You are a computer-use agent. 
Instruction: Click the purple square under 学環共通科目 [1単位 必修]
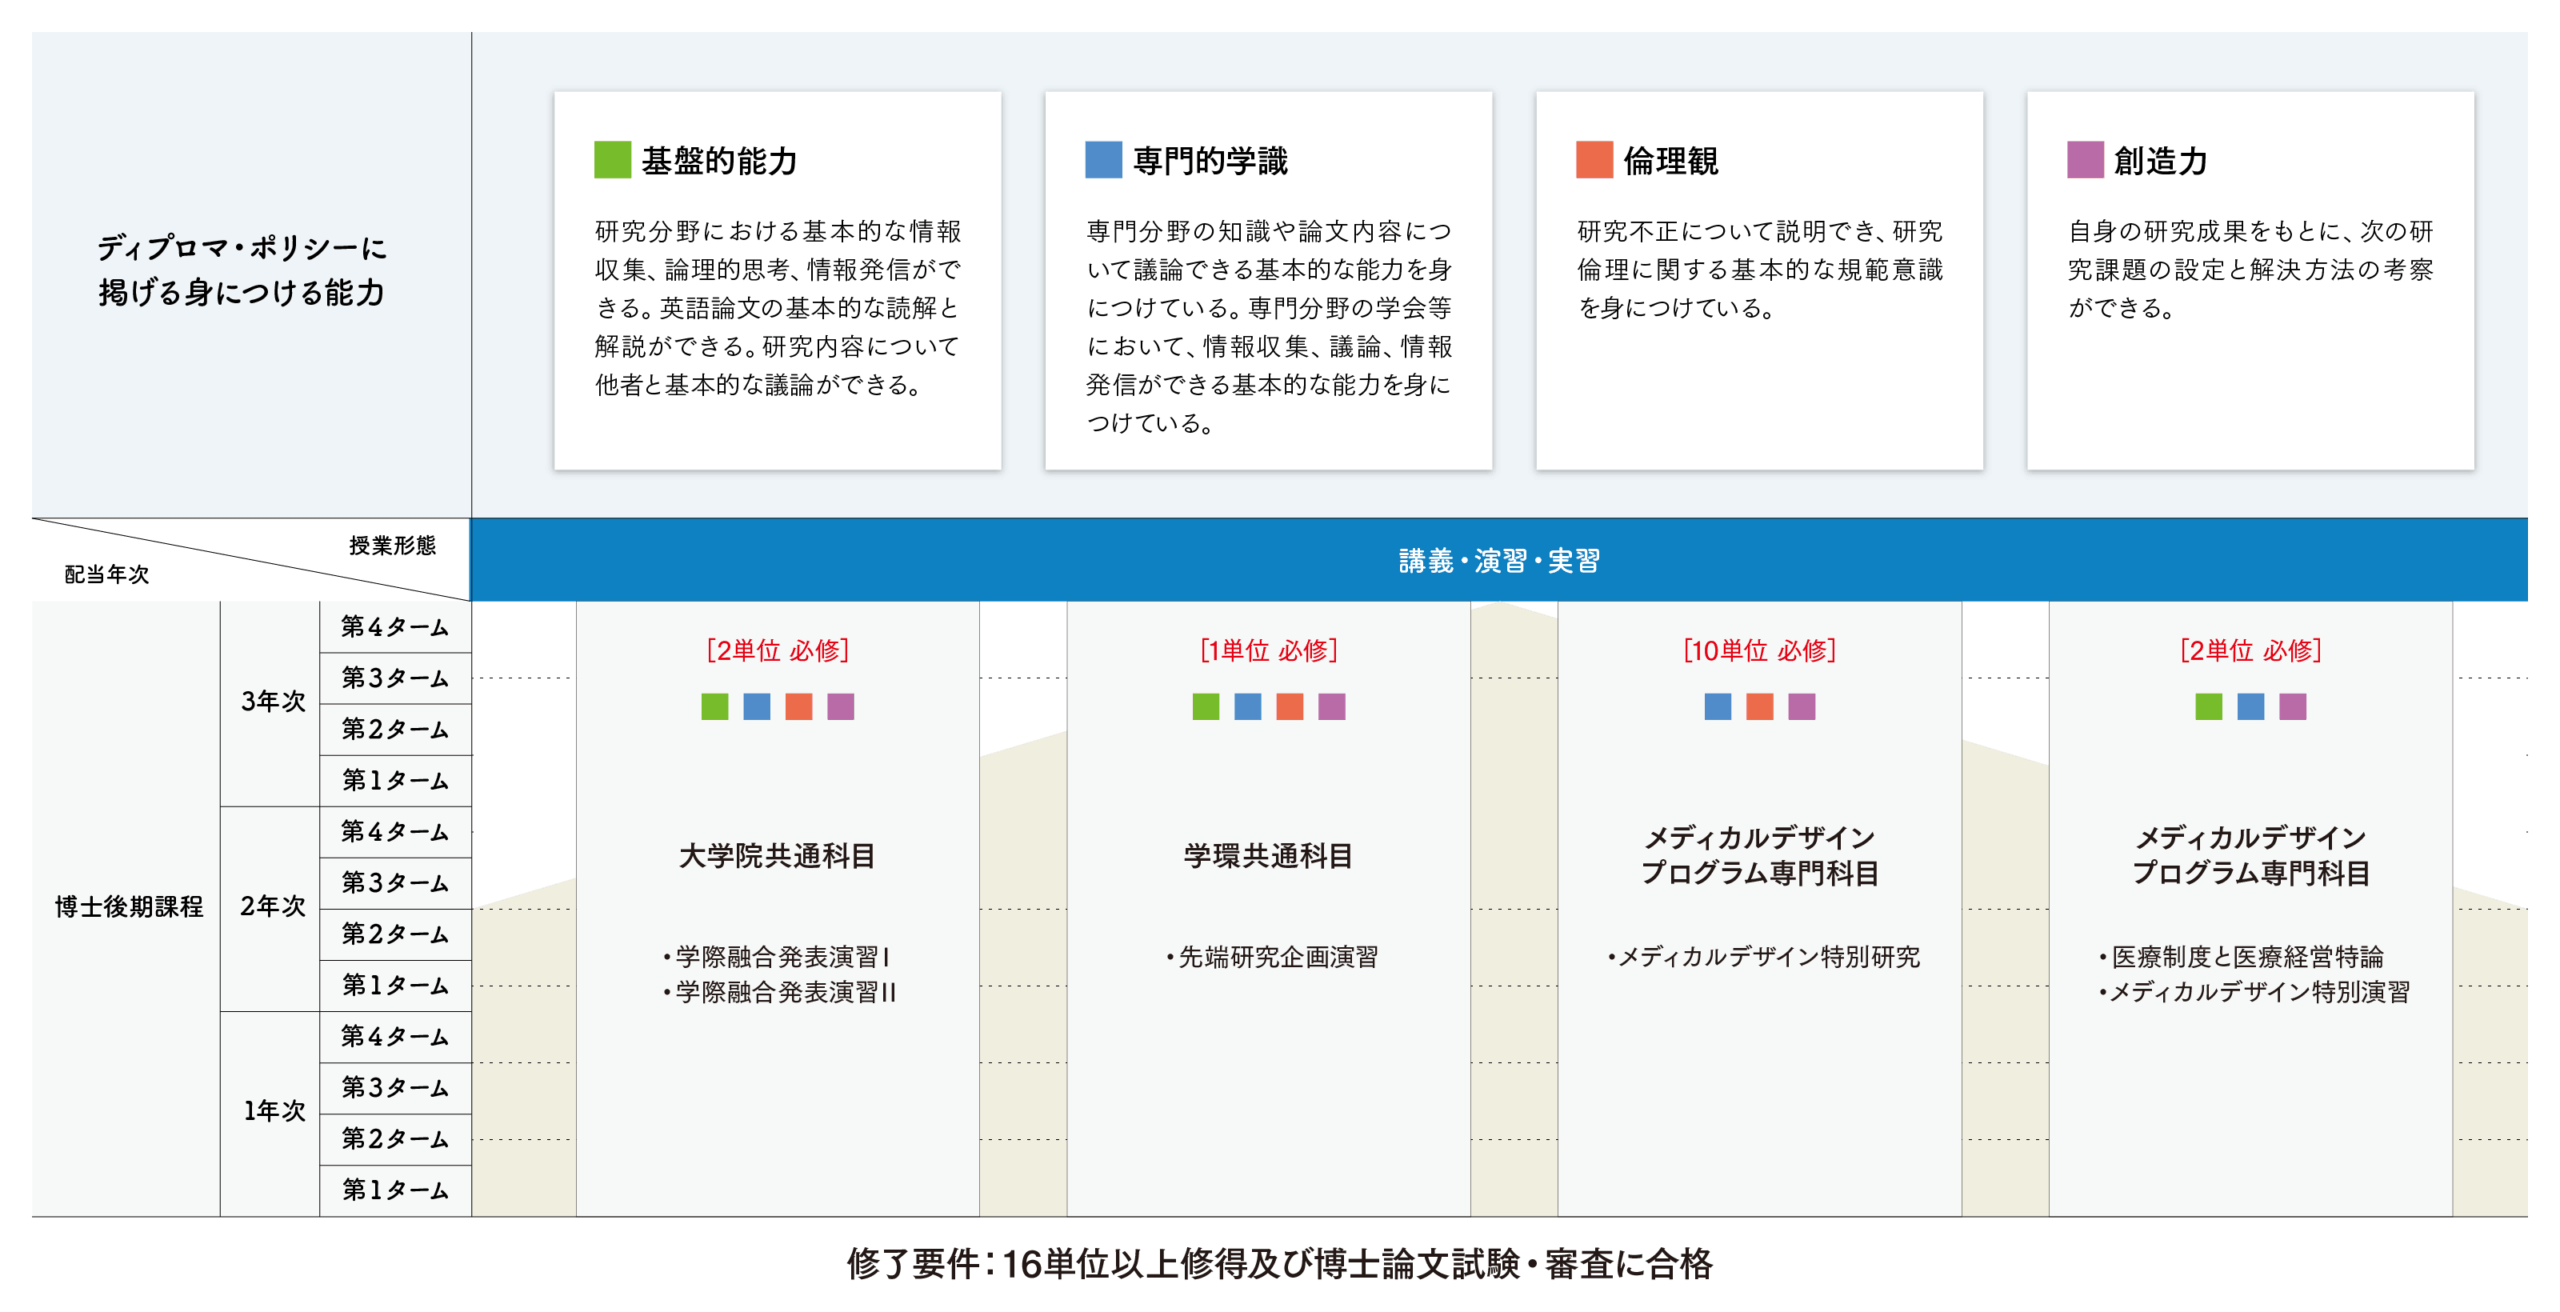(x=1331, y=706)
